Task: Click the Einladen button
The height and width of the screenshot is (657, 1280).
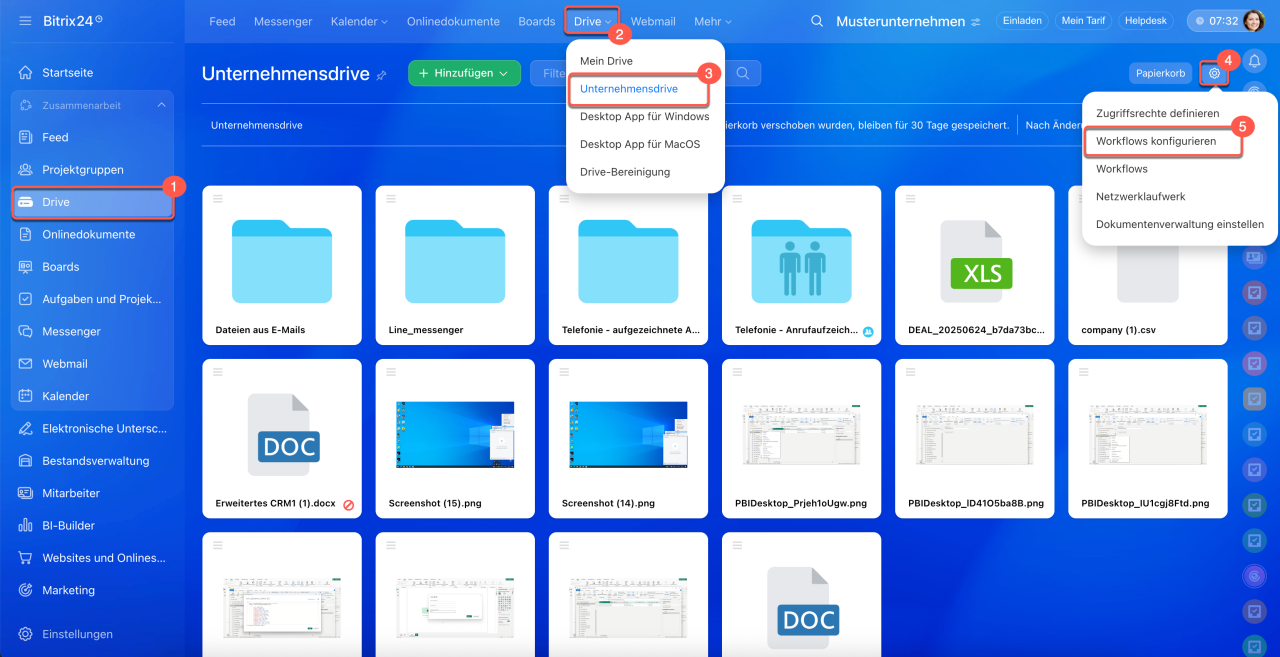Action: coord(1022,21)
